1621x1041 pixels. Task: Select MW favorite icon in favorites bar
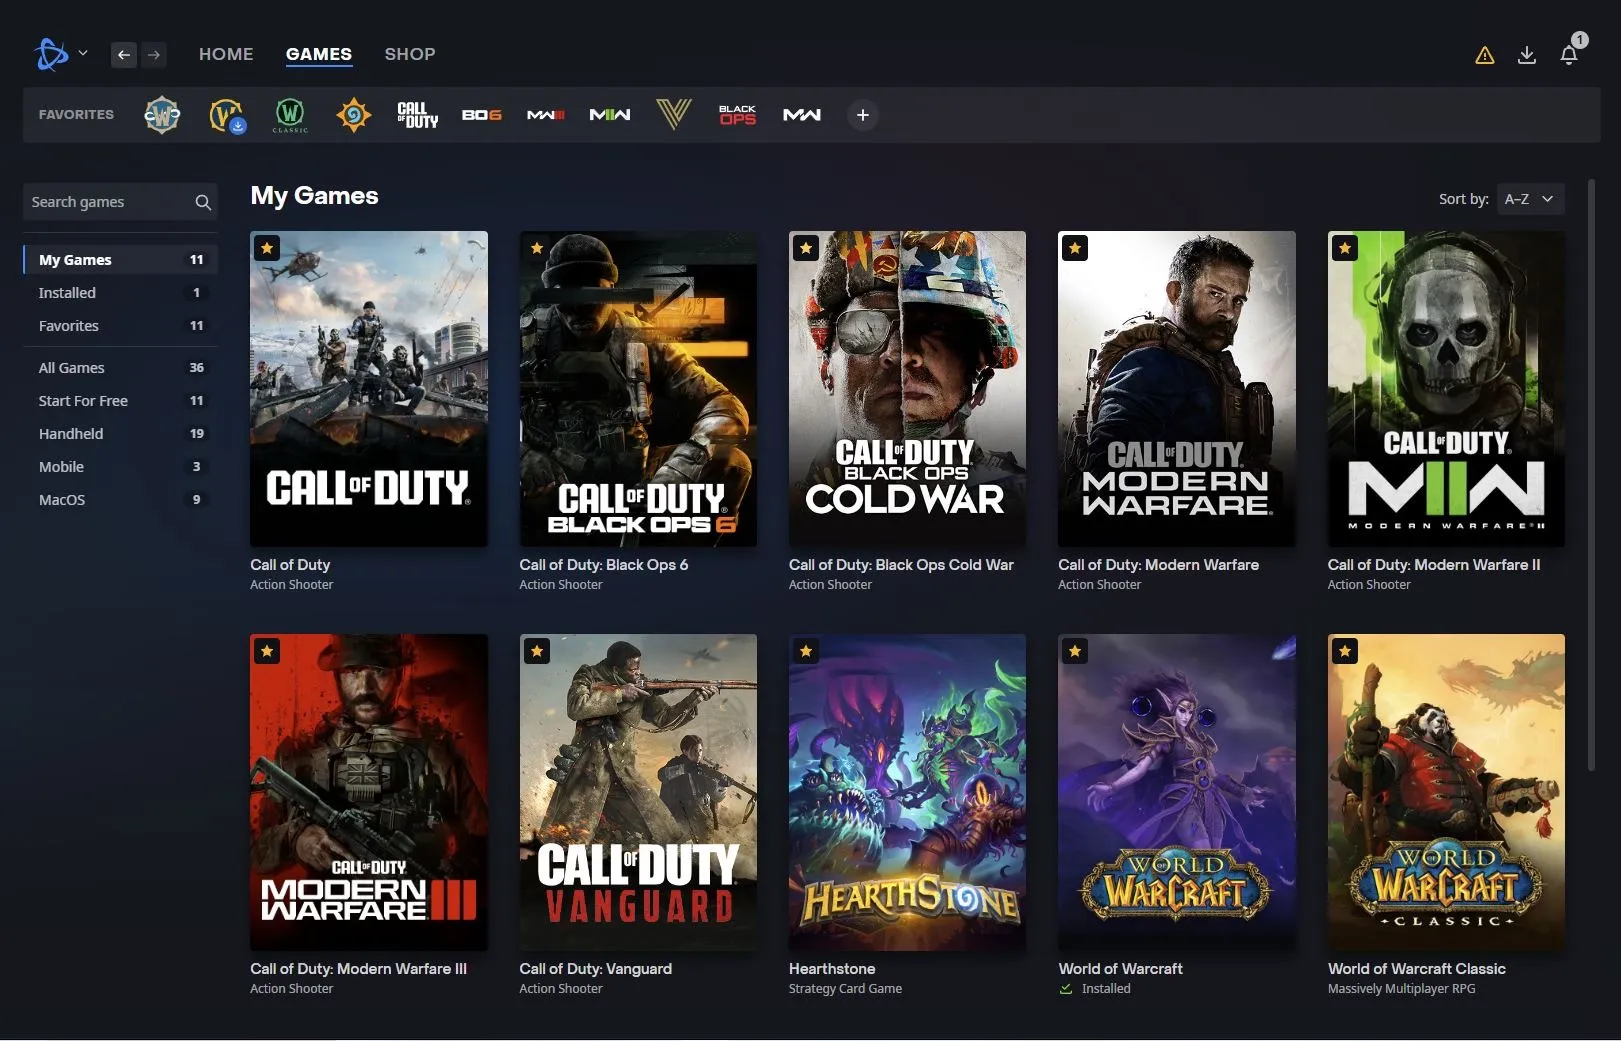point(802,115)
